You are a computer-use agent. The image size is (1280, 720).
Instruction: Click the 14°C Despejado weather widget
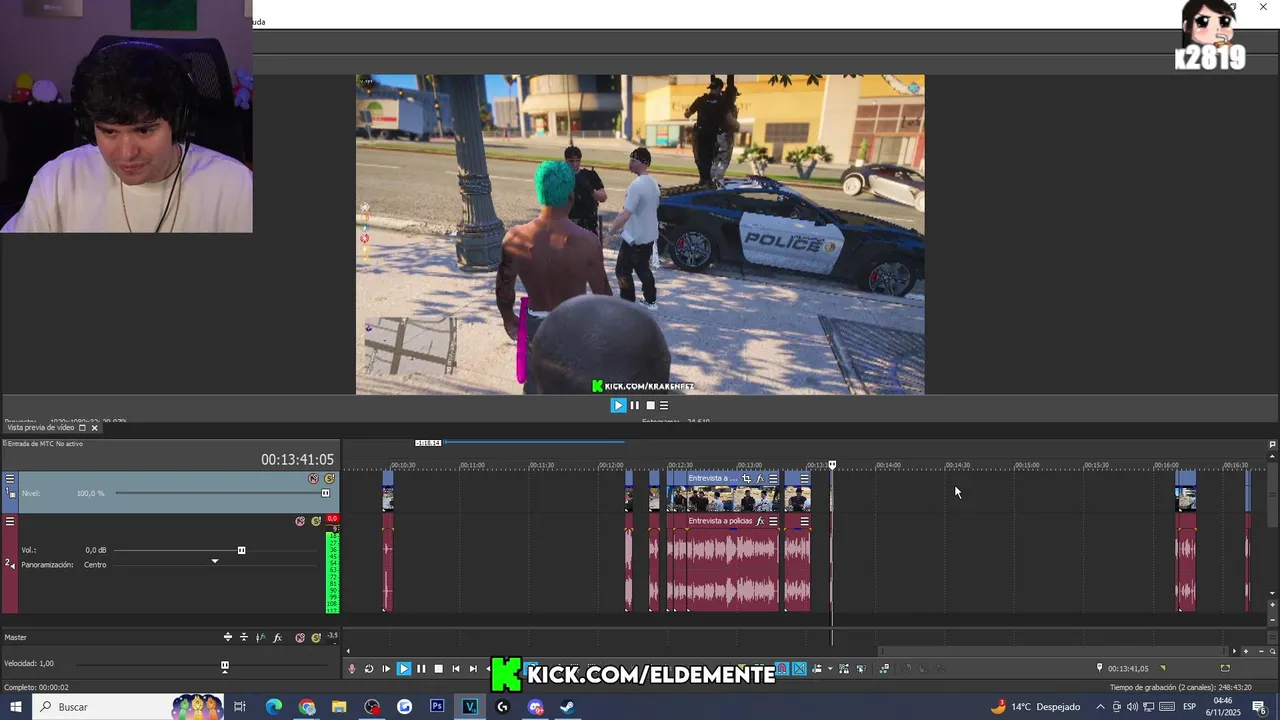point(1035,707)
